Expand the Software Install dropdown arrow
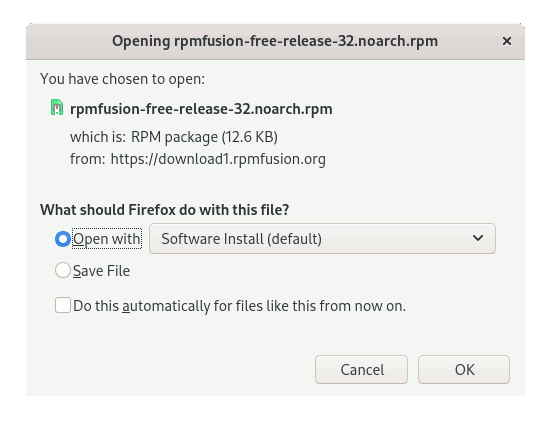Viewport: 551px width, 425px height. click(x=478, y=238)
